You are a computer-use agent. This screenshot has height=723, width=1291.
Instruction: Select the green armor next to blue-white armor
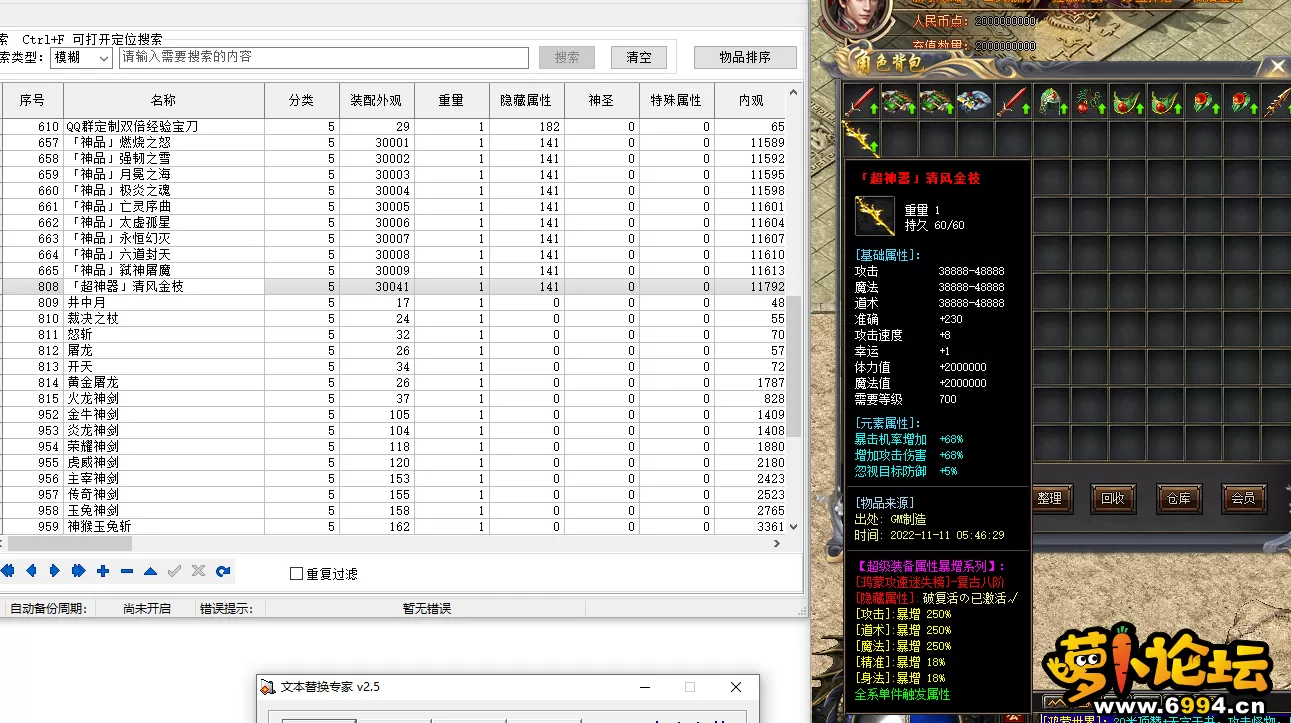[x=937, y=101]
